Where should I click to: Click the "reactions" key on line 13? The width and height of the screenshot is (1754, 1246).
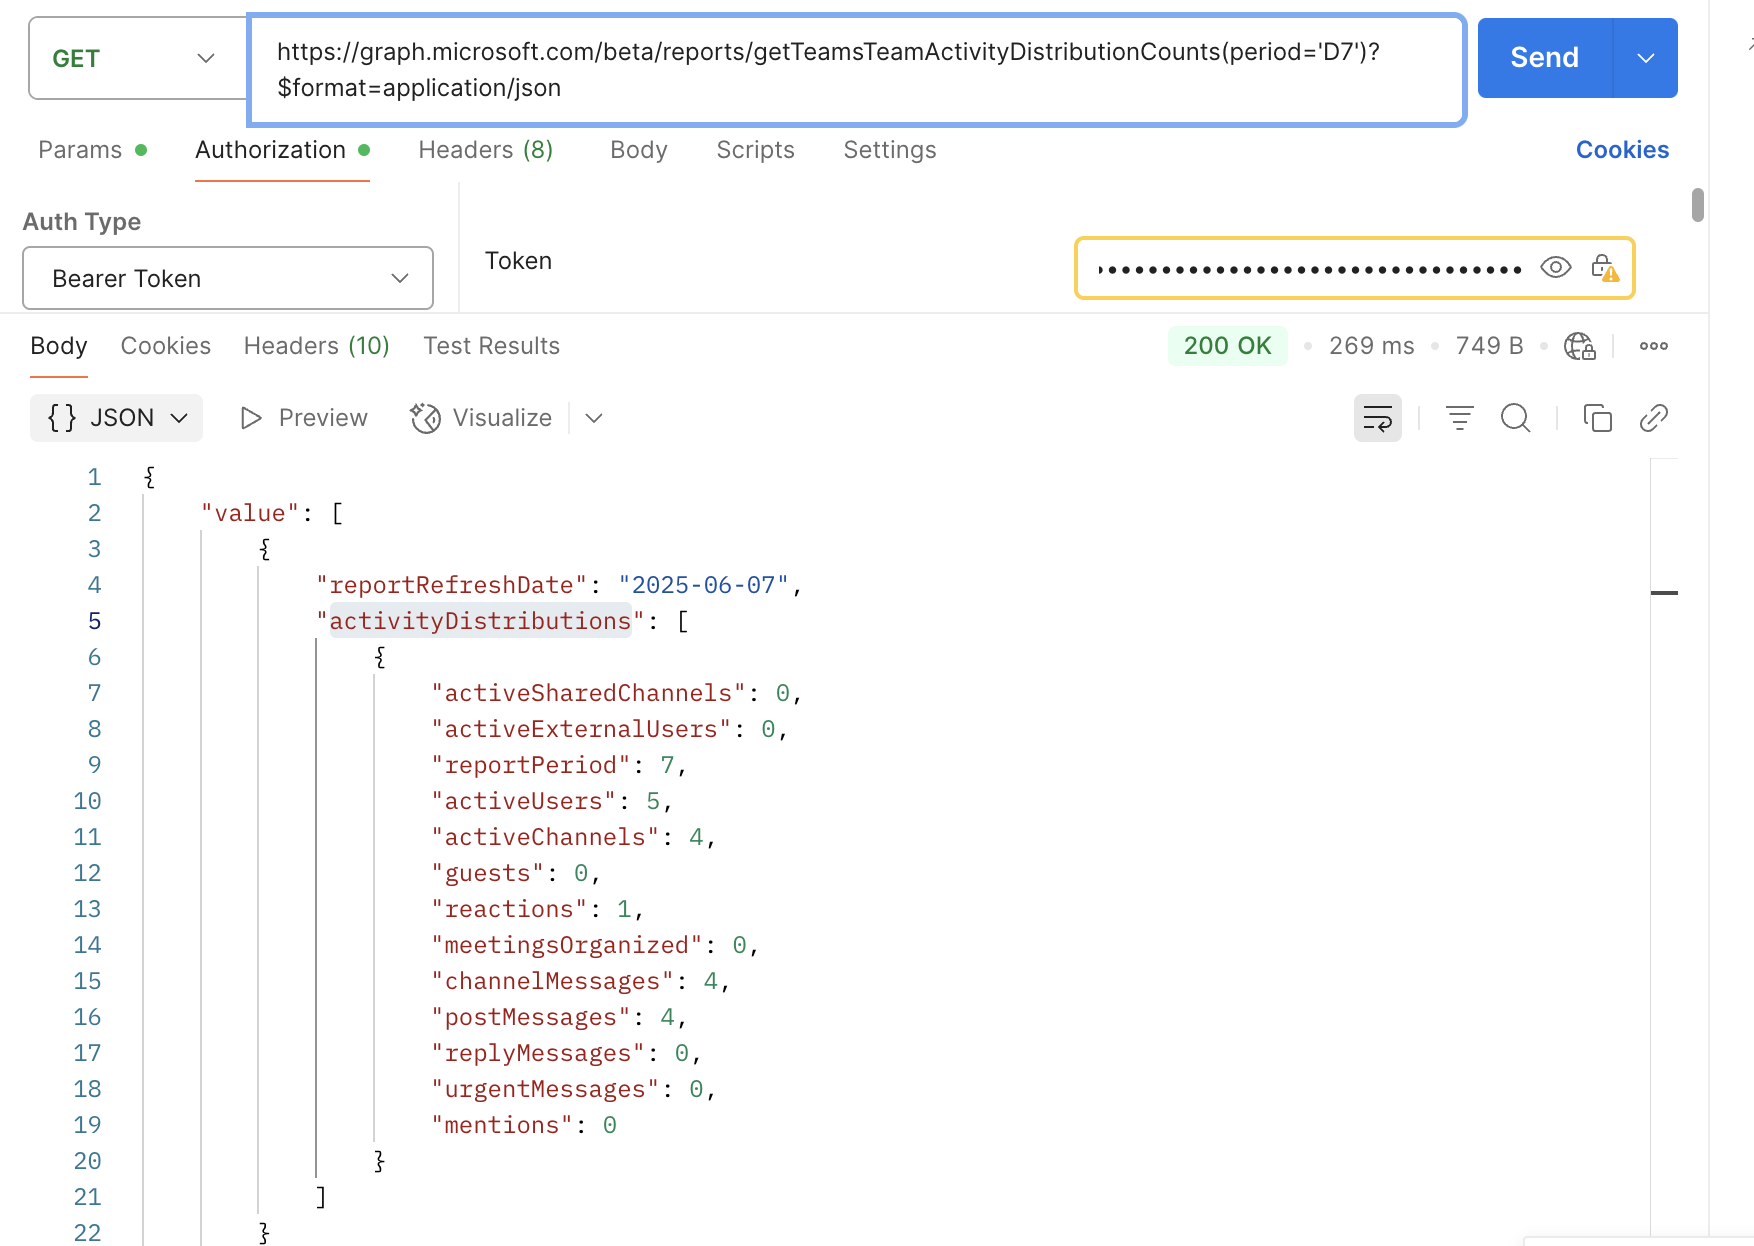point(509,909)
